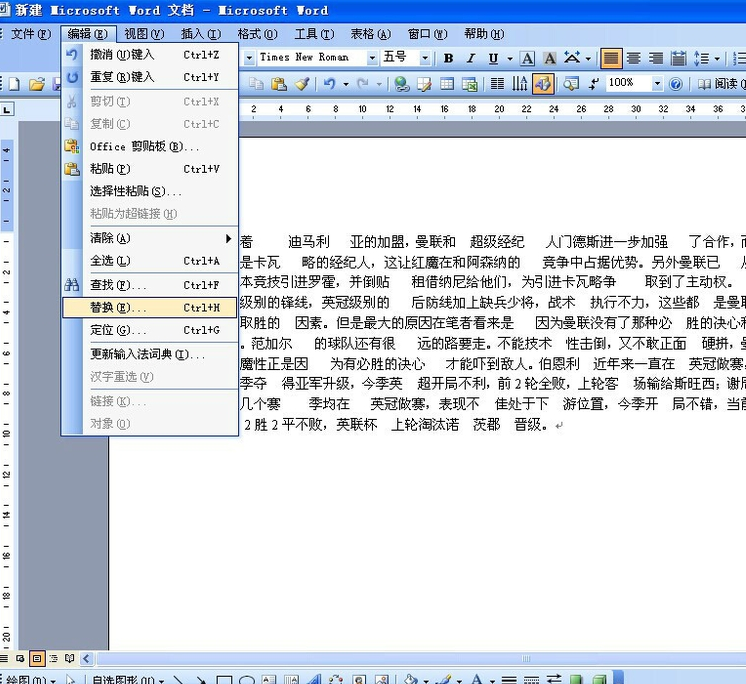
Task: Click the Insert Table icon
Action: tap(447, 84)
